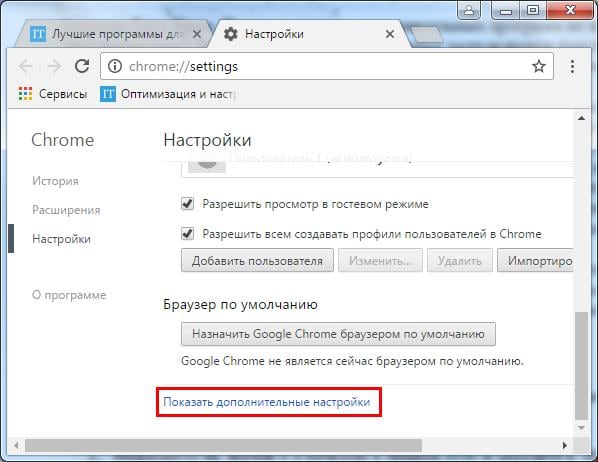Click Назначить Google Chrome браузером по умолчанию

coord(338,334)
